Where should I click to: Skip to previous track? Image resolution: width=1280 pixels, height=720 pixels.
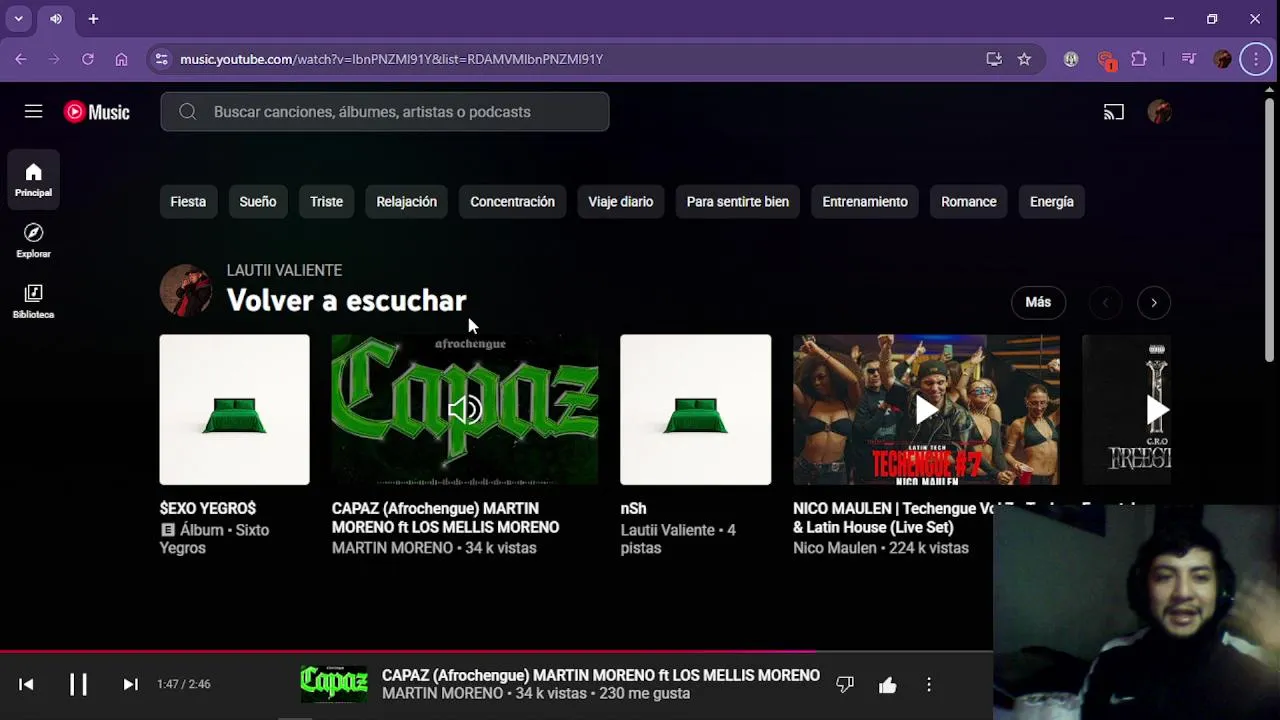tap(26, 684)
